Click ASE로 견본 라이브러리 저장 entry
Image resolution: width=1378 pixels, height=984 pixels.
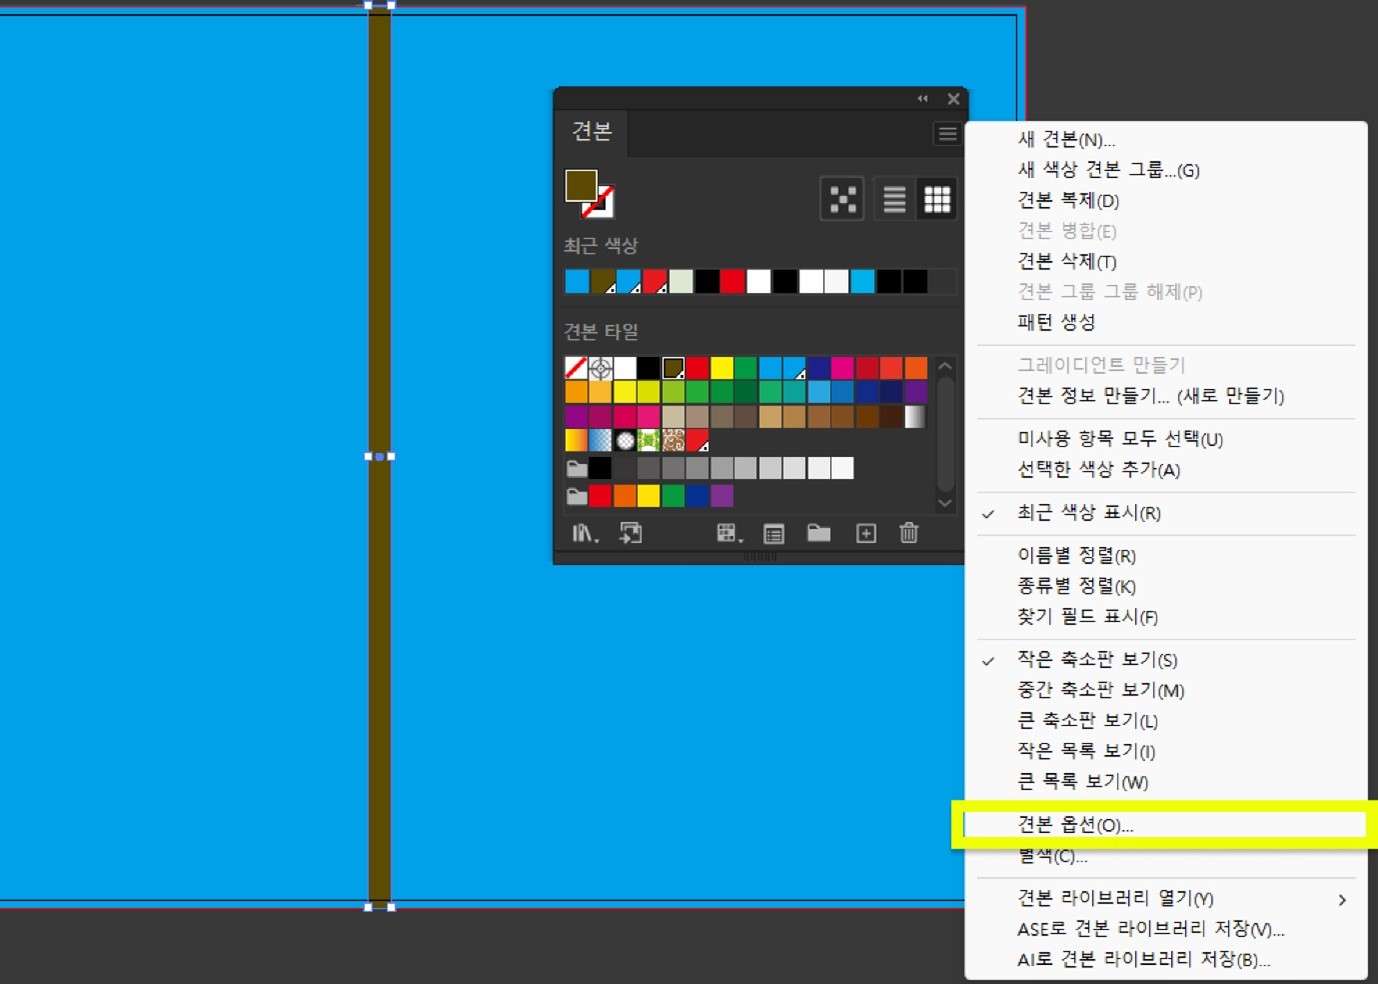coord(1150,929)
